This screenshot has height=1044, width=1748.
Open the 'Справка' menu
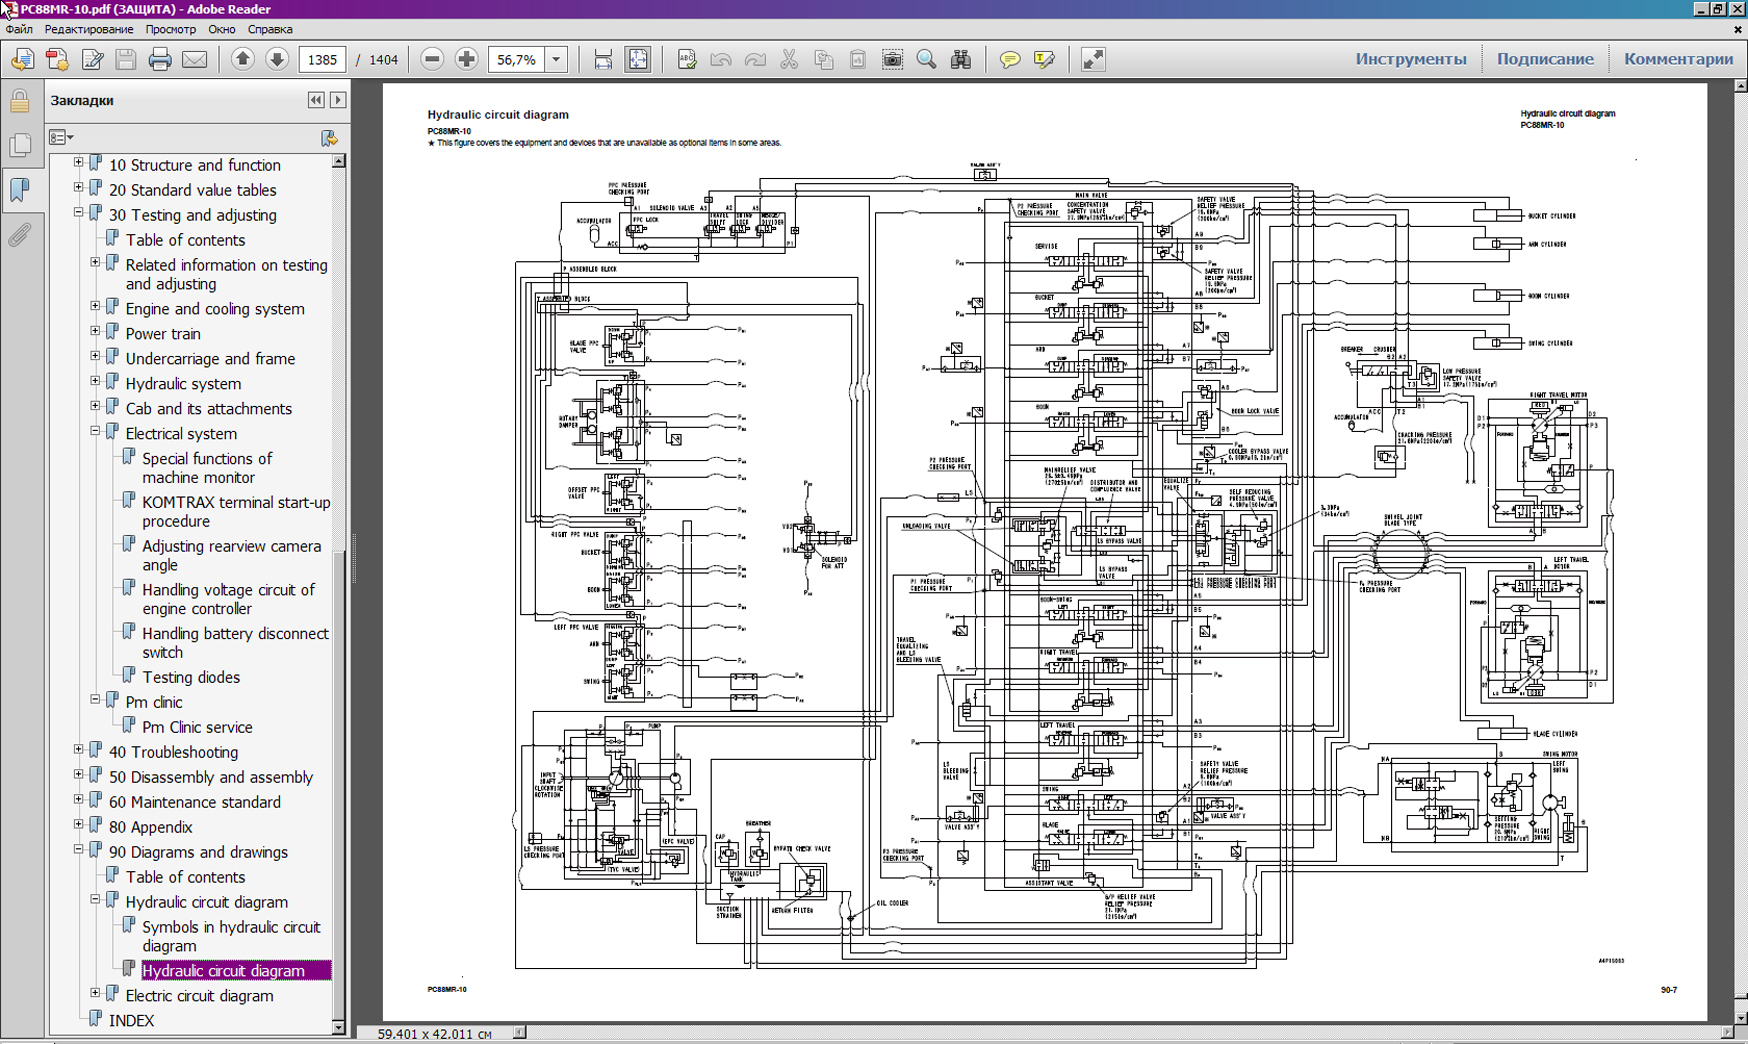pos(270,30)
